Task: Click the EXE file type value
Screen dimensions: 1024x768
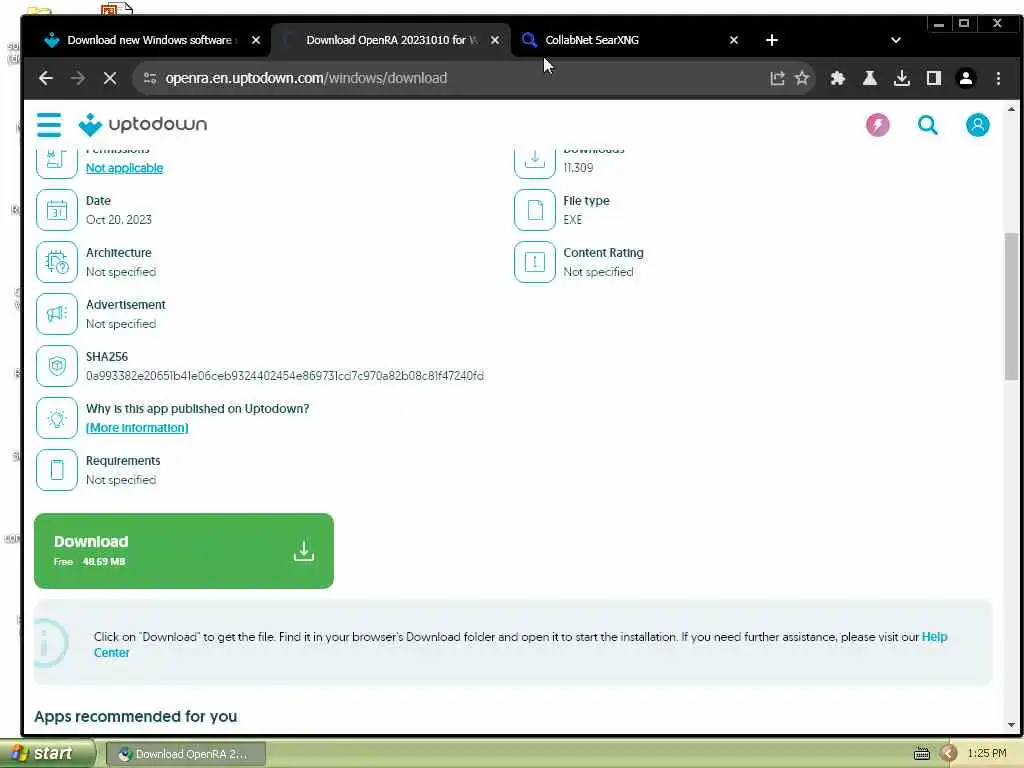Action: tap(572, 219)
